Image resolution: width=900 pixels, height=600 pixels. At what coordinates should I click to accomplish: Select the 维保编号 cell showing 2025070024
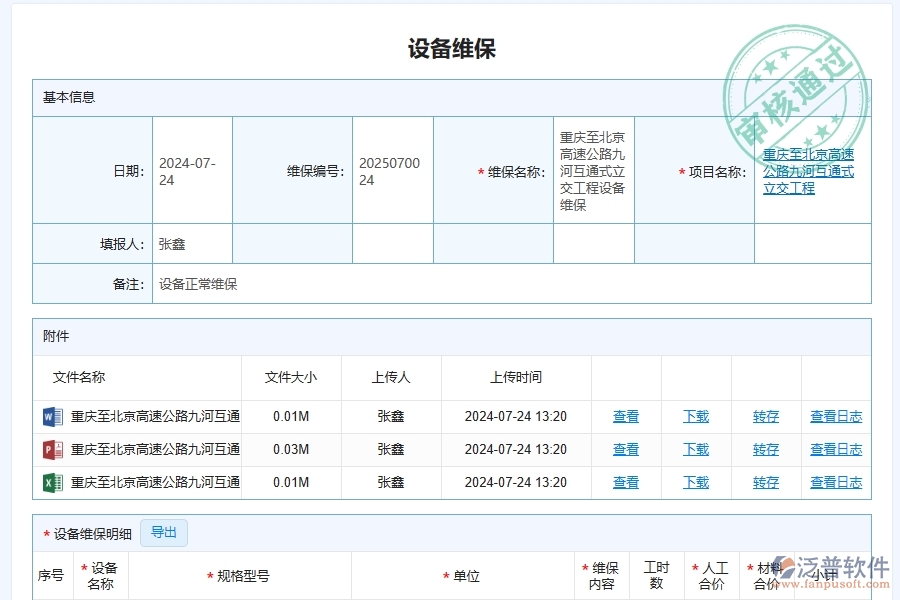point(392,169)
